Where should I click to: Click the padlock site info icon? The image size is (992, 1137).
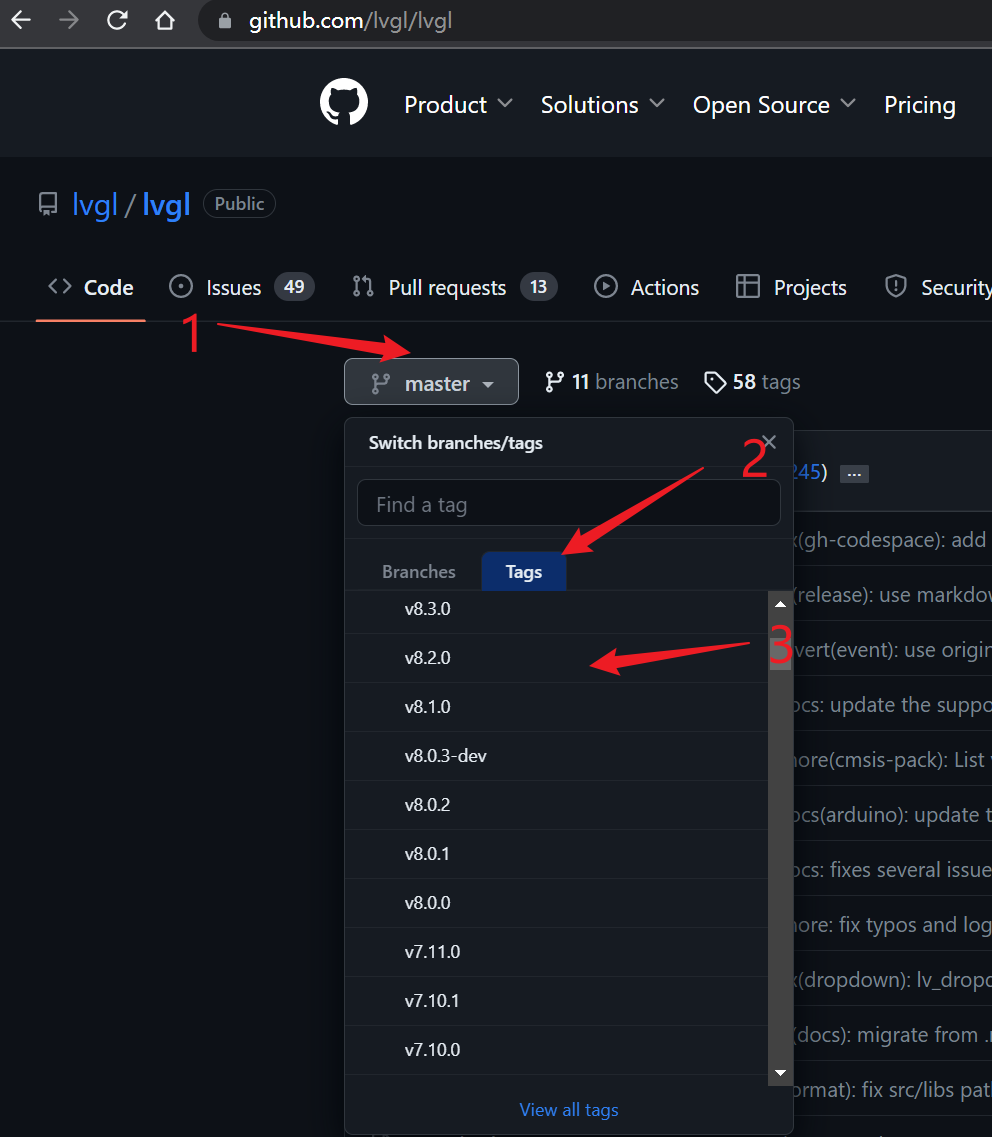(225, 21)
